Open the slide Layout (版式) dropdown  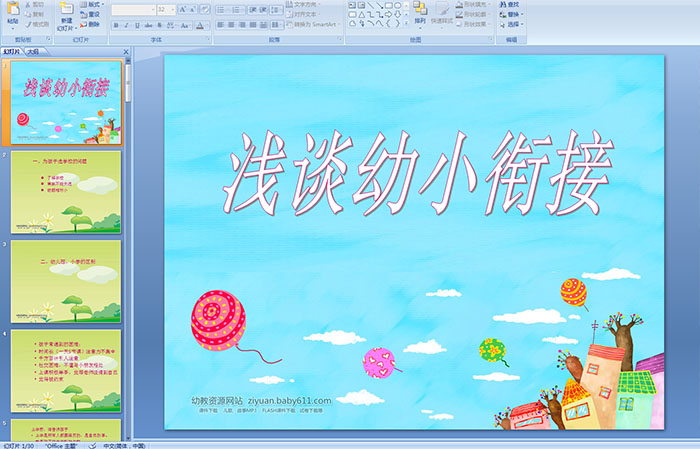click(x=92, y=4)
